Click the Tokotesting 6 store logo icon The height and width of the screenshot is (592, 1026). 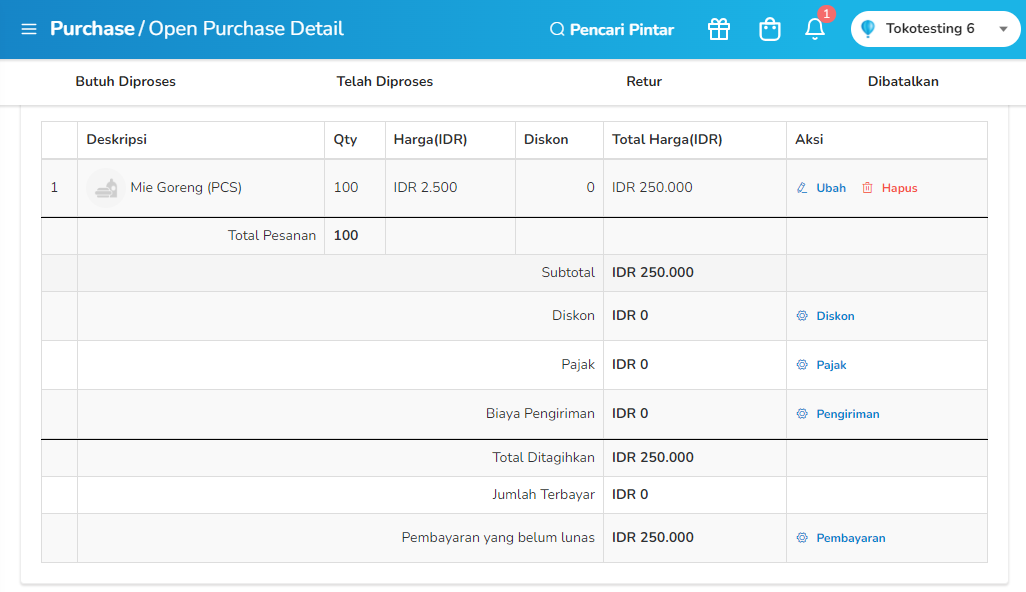[x=869, y=29]
